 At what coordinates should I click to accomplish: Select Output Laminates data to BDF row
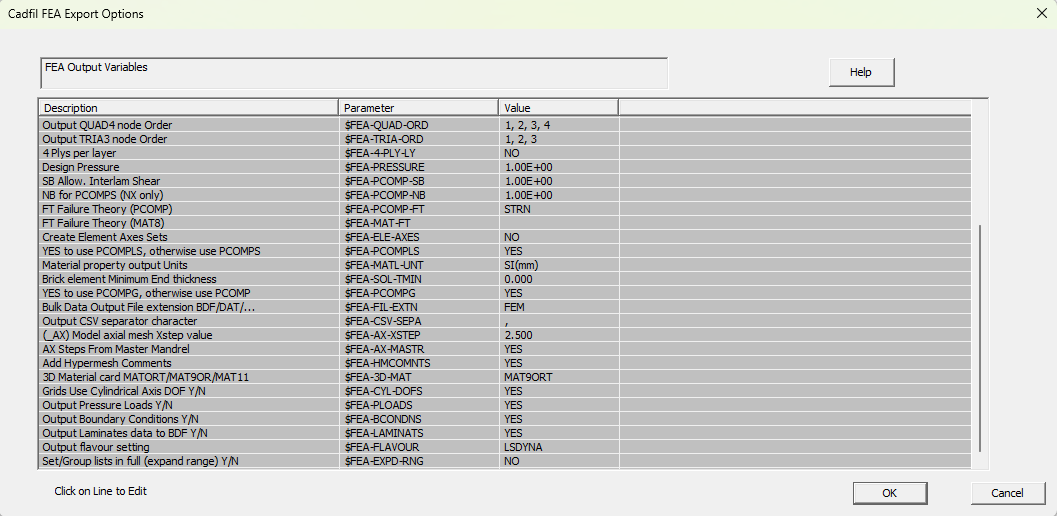click(x=505, y=433)
